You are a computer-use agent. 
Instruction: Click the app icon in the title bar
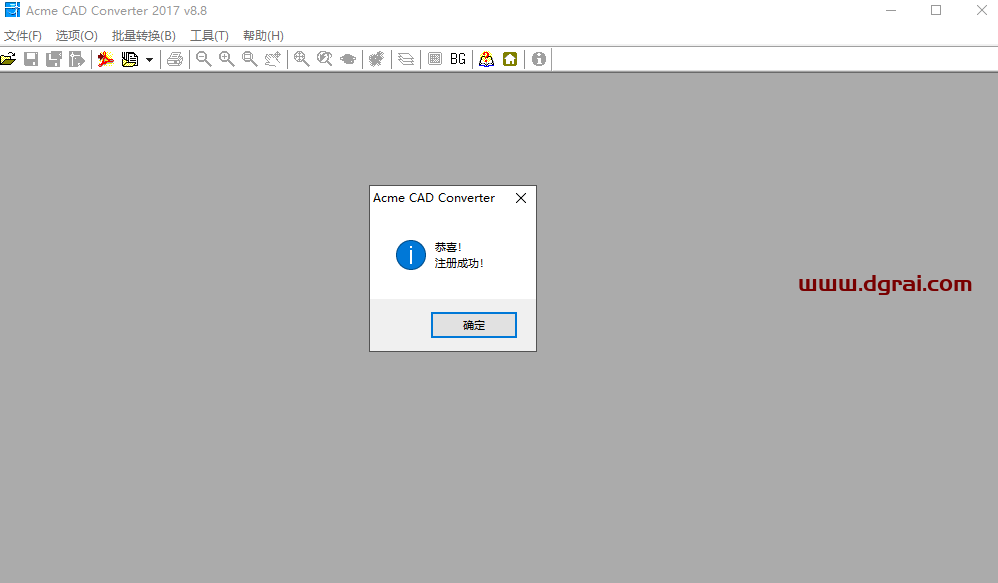point(12,10)
